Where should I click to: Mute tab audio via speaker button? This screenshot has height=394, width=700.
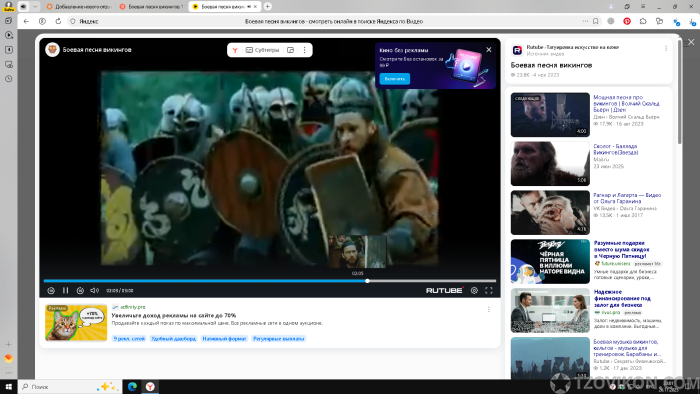click(x=23, y=7)
